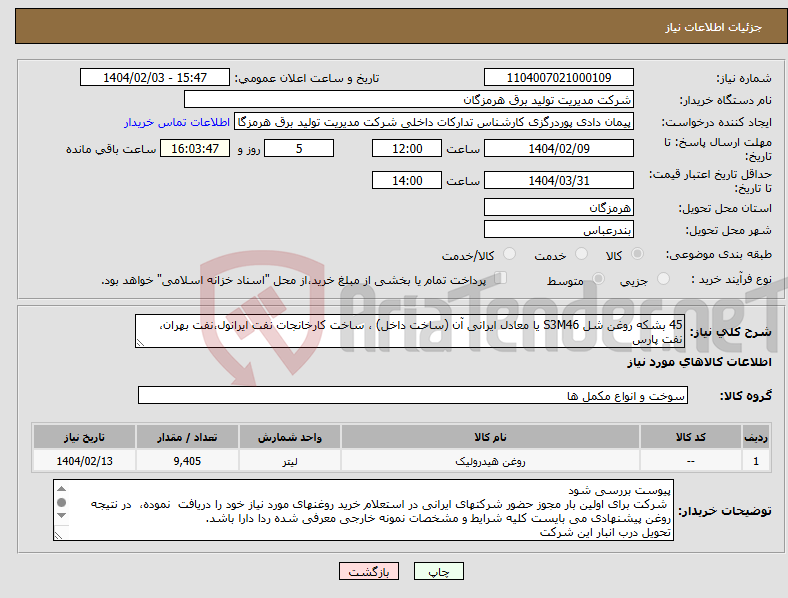Click the جزئیات اطلاعات نیاز page header

[714, 27]
